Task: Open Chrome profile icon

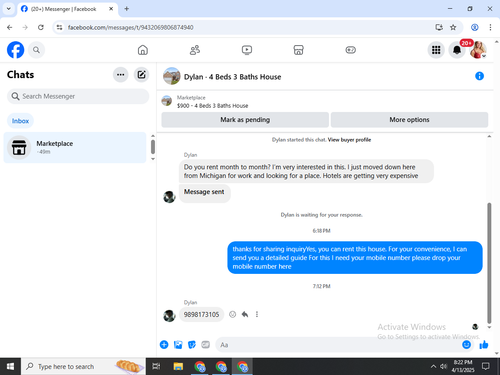Action: pyautogui.click(x=475, y=27)
